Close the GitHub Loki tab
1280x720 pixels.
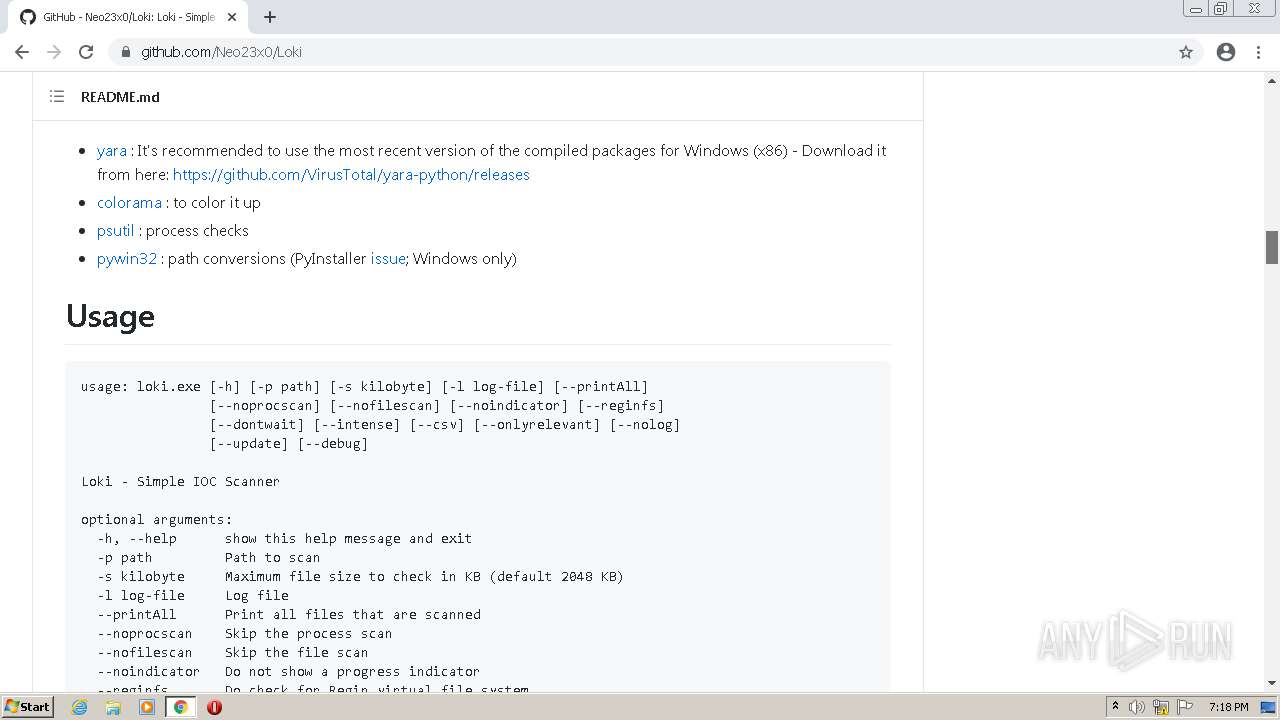point(232,17)
